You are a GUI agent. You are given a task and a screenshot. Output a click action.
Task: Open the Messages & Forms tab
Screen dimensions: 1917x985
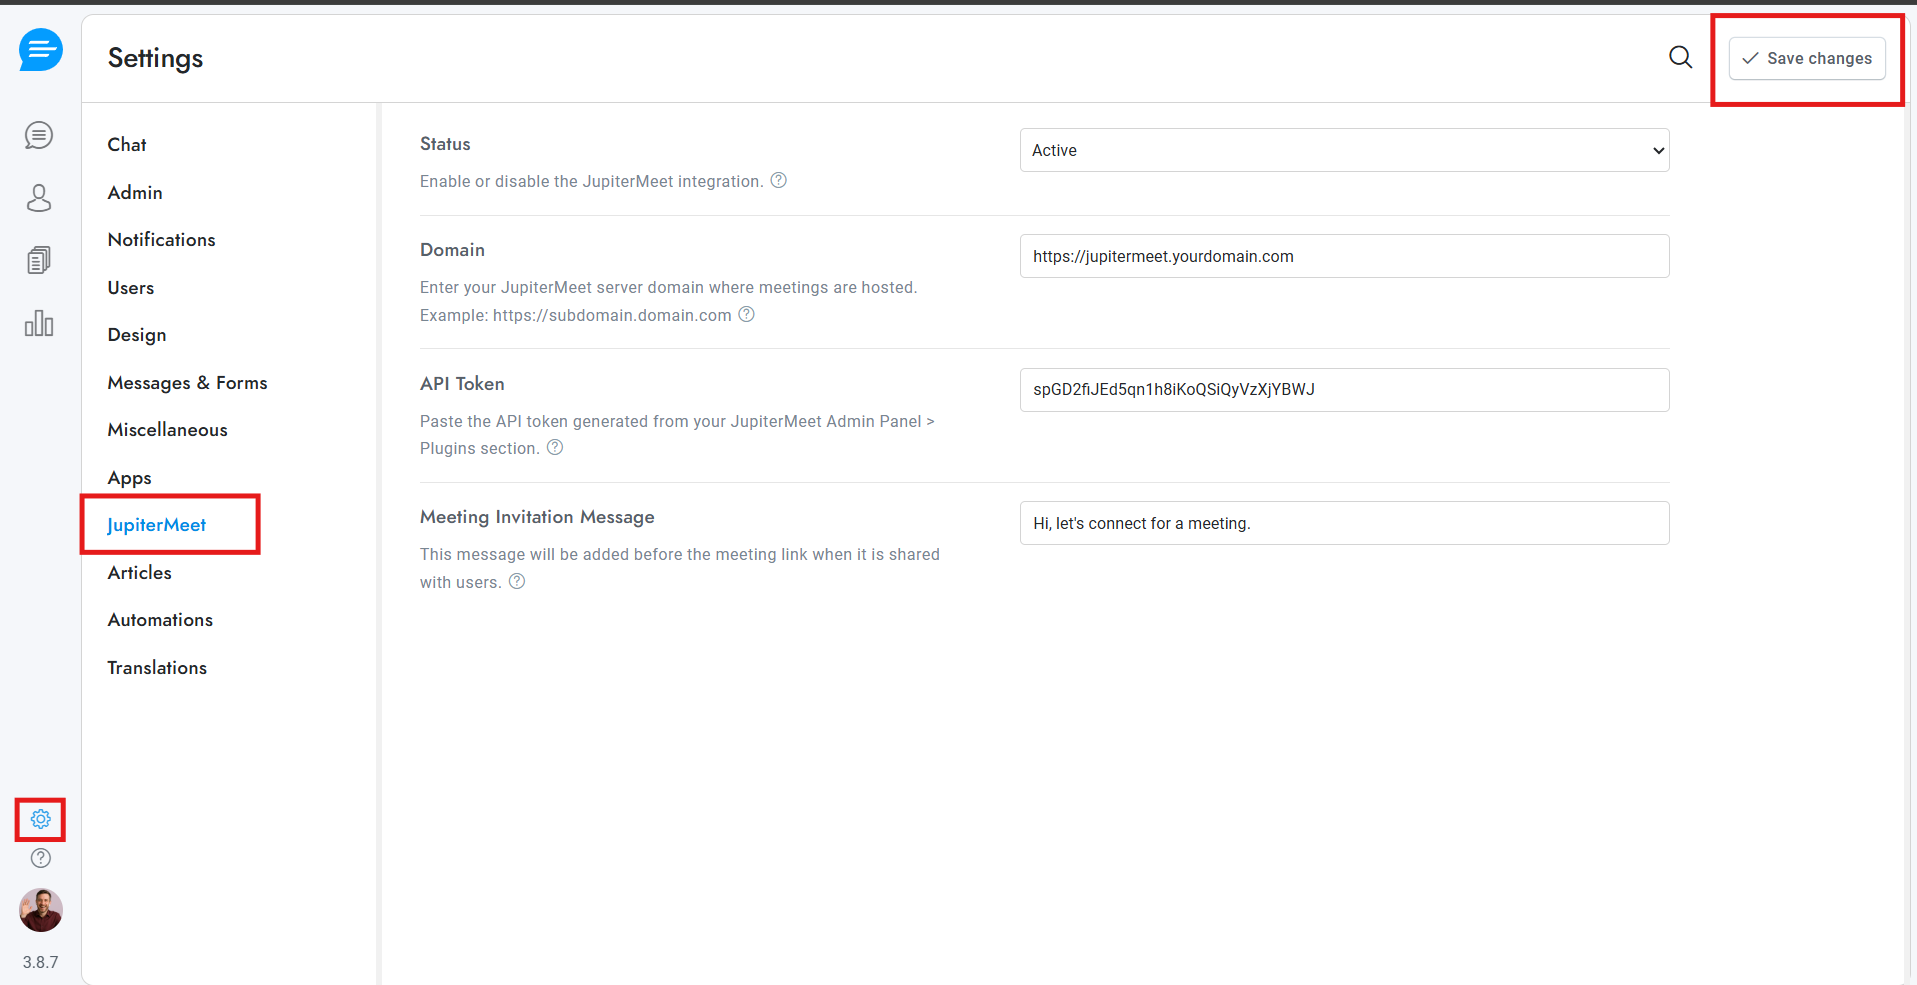[188, 383]
